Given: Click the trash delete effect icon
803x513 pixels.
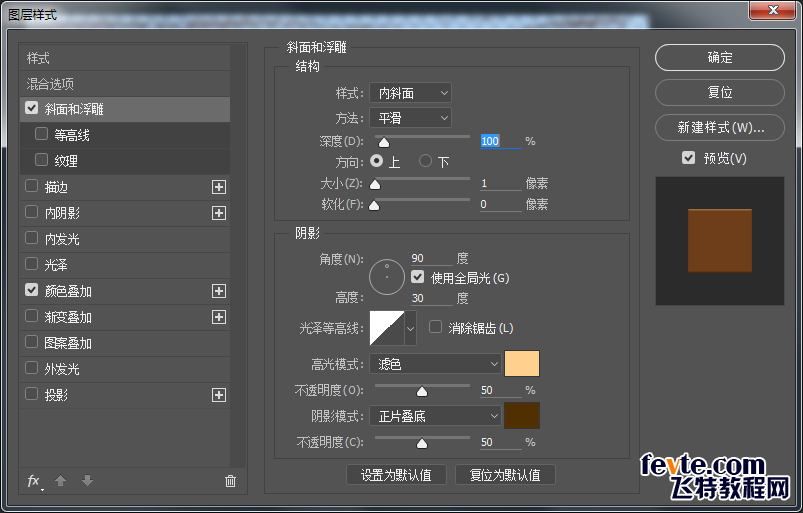Looking at the screenshot, I should 230,481.
